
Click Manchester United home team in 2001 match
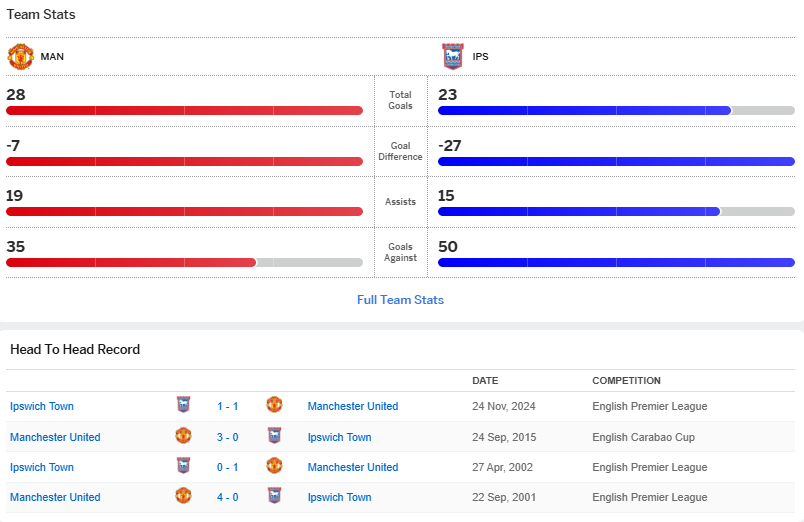(x=55, y=497)
